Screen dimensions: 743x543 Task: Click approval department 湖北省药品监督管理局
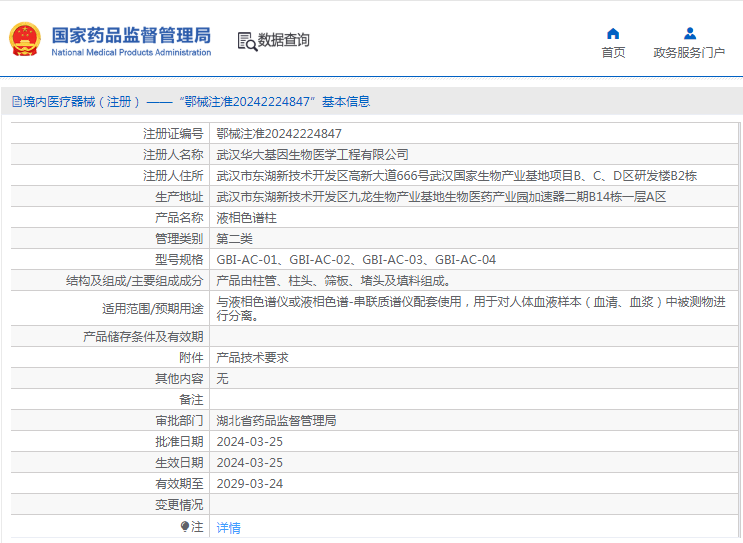pos(276,421)
